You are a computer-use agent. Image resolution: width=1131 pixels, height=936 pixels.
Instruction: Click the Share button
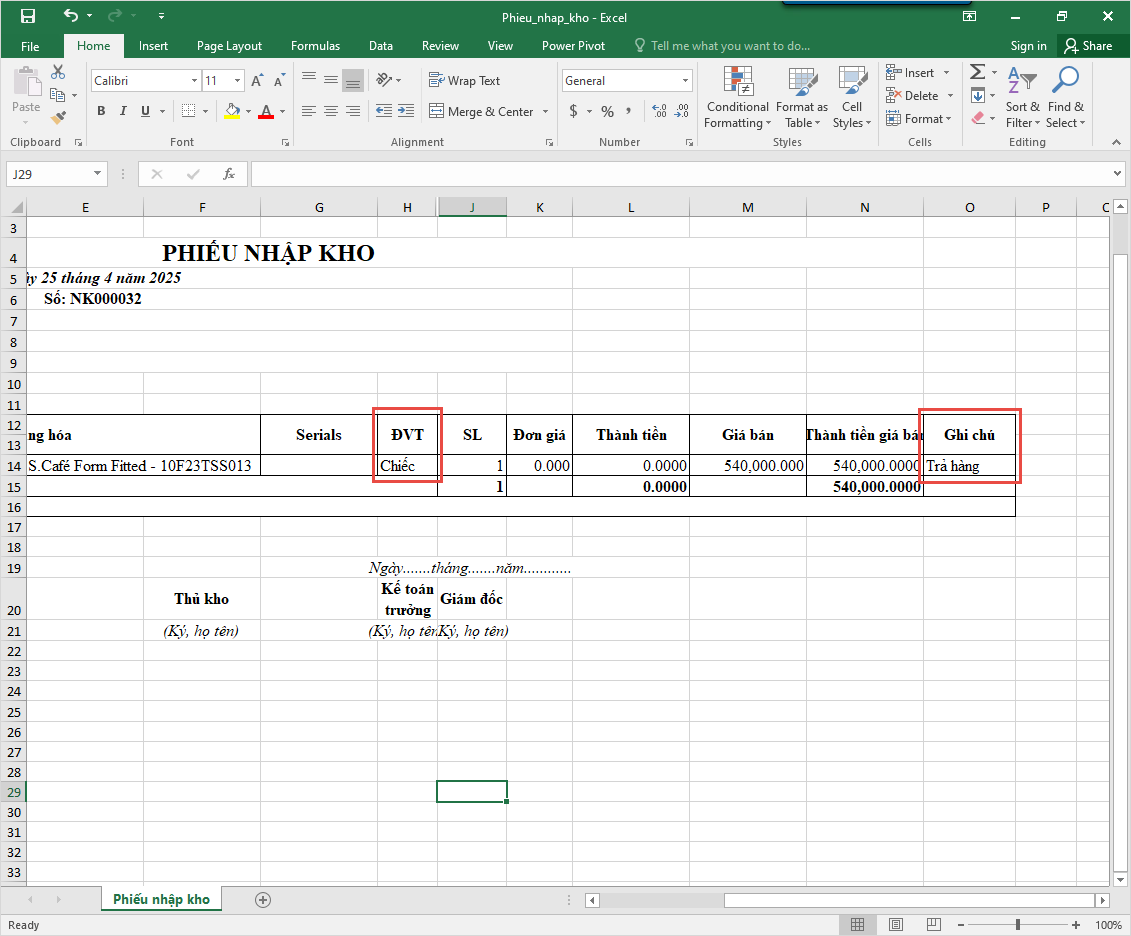tap(1088, 46)
